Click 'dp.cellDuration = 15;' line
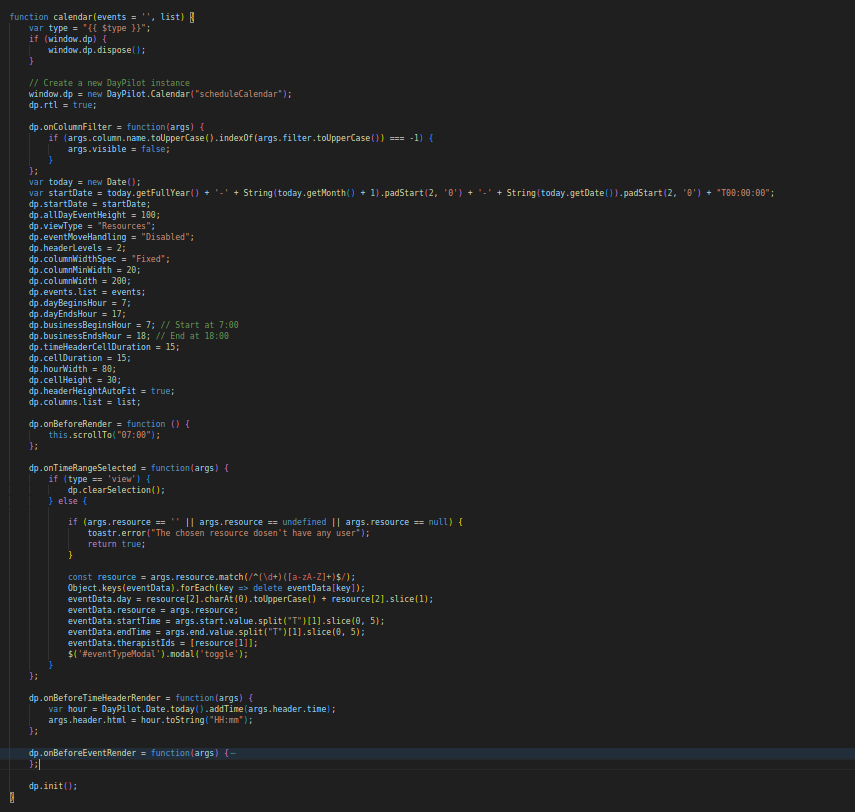This screenshot has height=812, width=855. point(80,358)
